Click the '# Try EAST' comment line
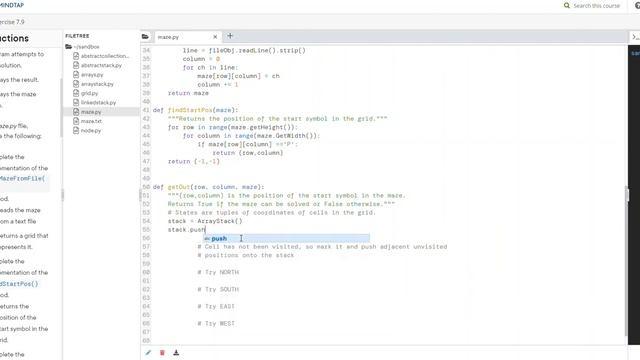Image resolution: width=640 pixels, height=360 pixels. tap(216, 307)
